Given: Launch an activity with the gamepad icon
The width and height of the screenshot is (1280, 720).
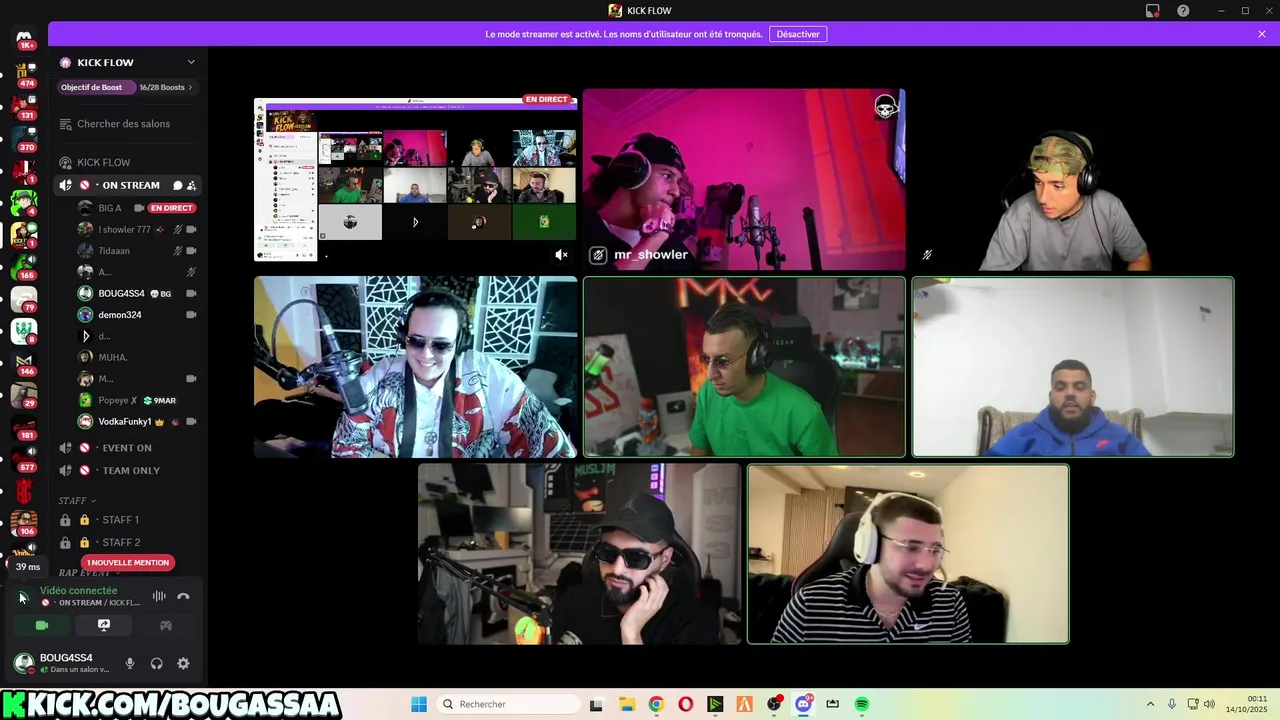Looking at the screenshot, I should (166, 625).
